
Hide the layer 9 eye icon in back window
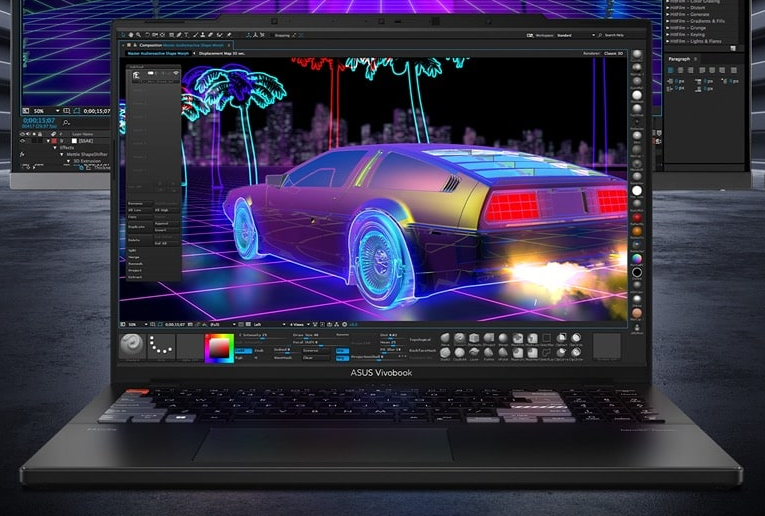tap(22, 141)
